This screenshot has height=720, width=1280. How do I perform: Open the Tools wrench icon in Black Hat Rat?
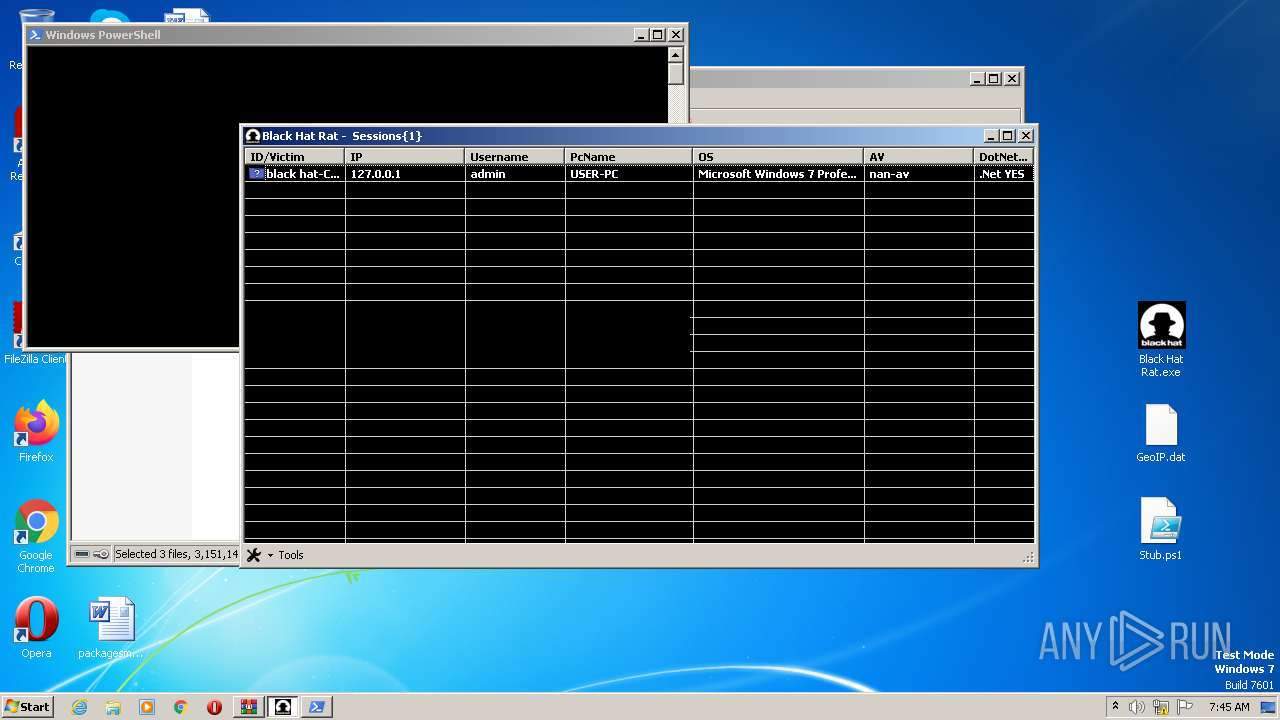pyautogui.click(x=254, y=555)
